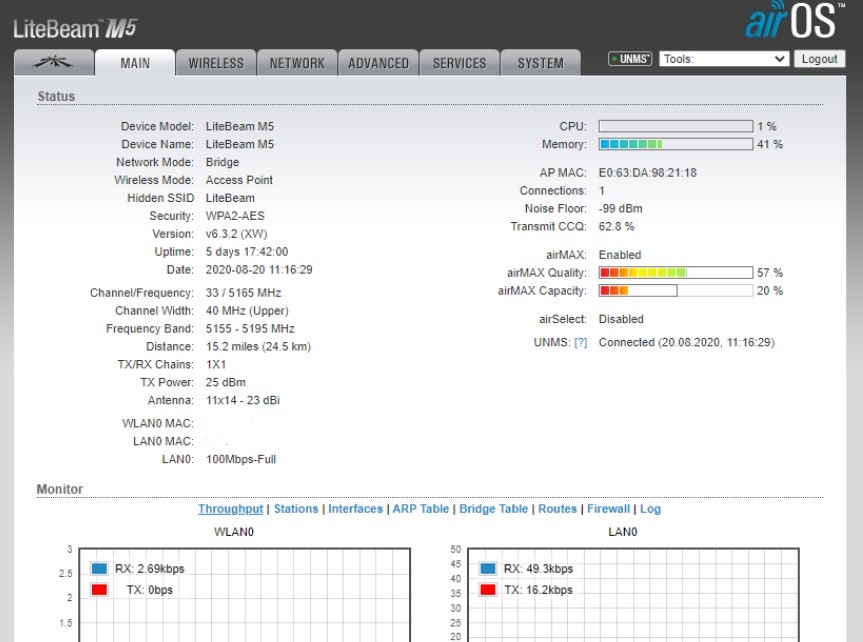This screenshot has height=642, width=863.
Task: Click the Wireless Mode value Access Point
Action: (239, 180)
